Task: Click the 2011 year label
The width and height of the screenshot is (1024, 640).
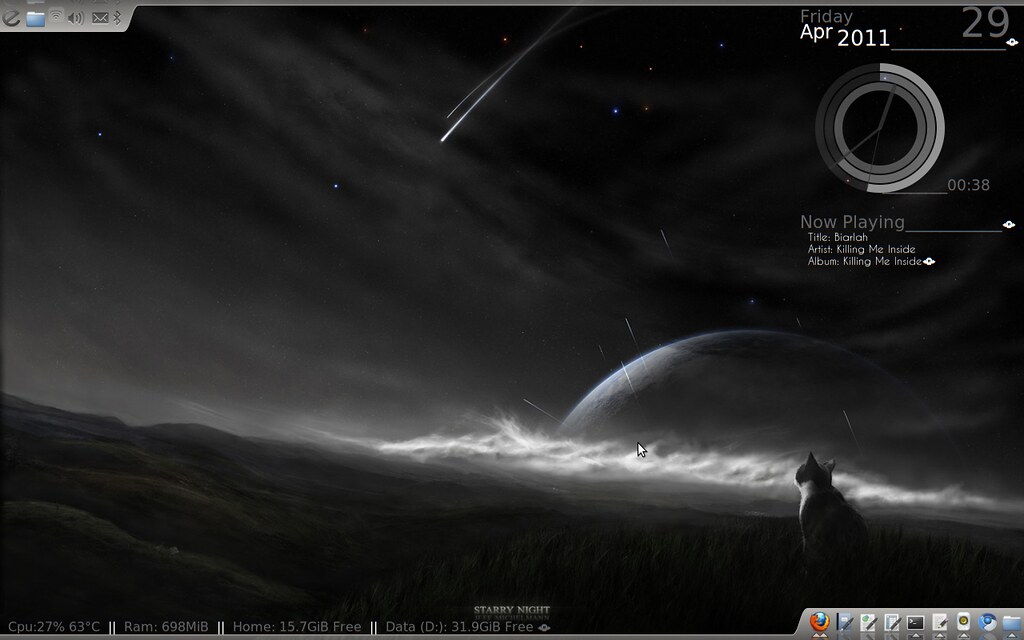Action: click(x=863, y=38)
